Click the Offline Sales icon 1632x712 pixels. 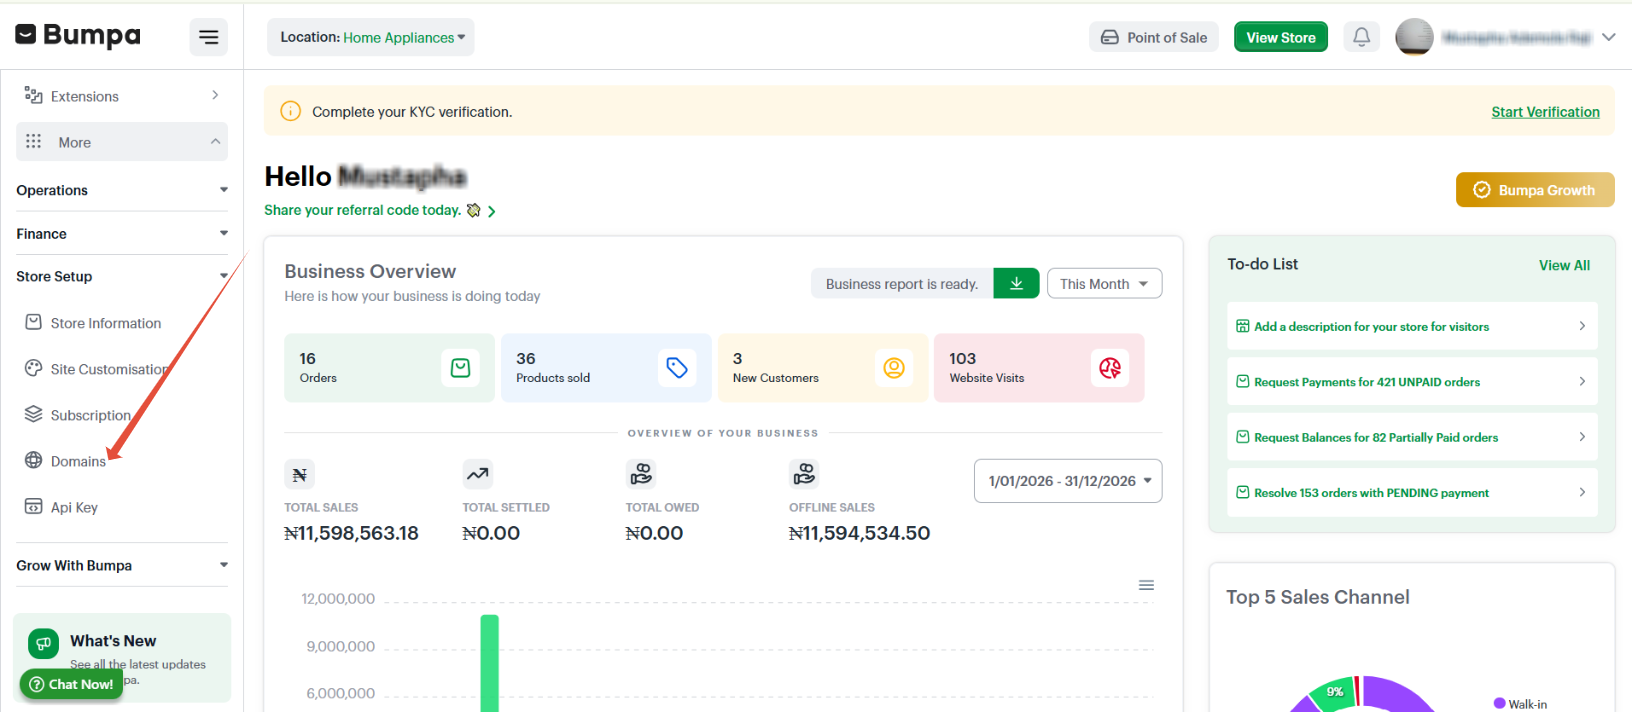tap(804, 473)
